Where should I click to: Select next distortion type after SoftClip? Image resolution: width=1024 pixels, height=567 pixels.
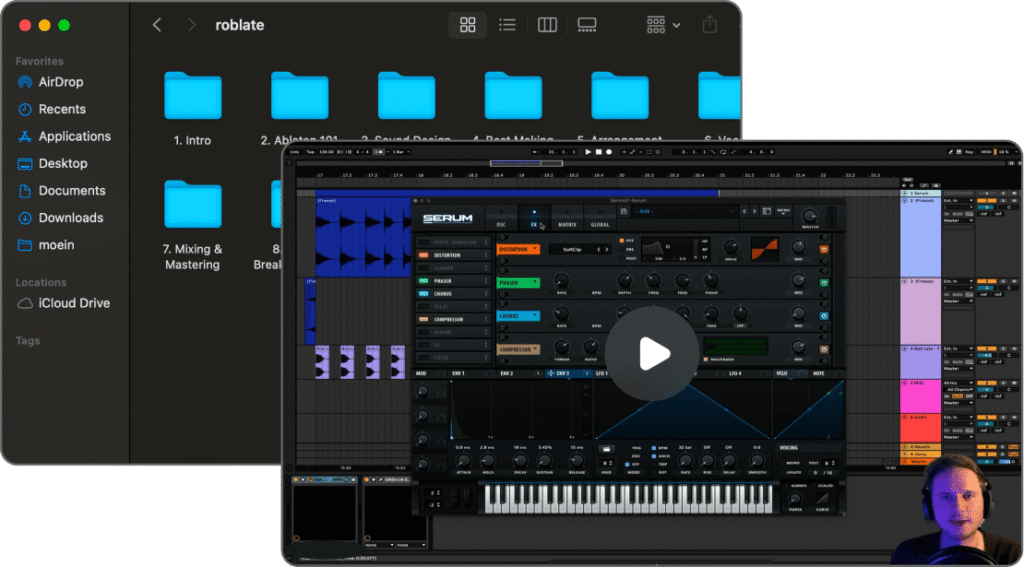pos(607,250)
